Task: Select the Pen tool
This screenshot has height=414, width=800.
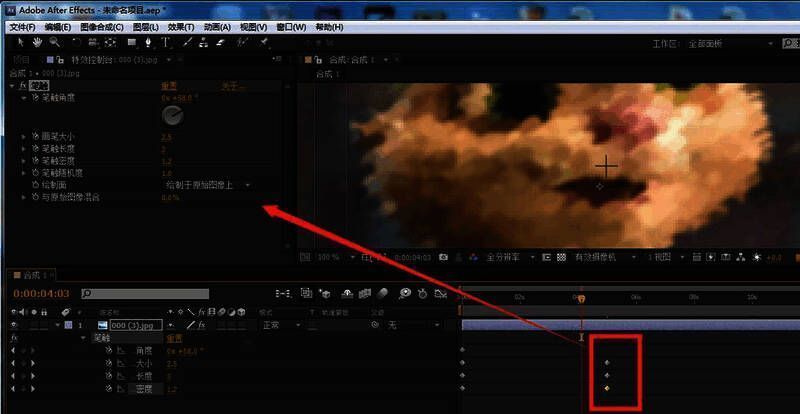Action: pos(148,42)
